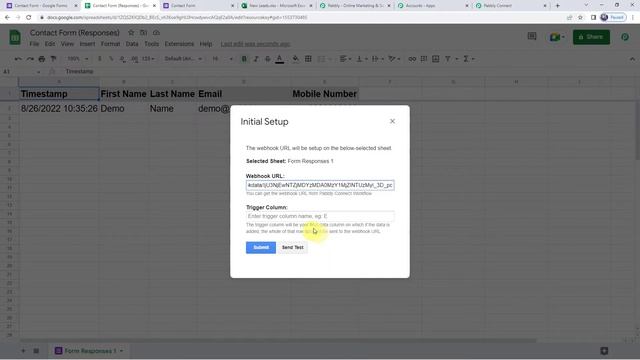
Task: Open the Default font dropdown
Action: pos(183,59)
